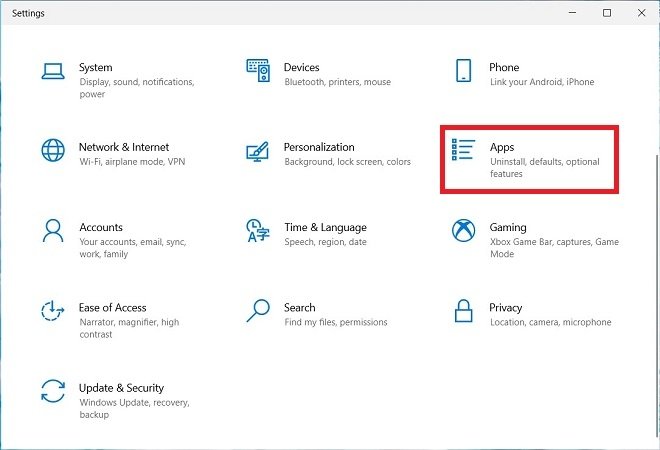
Task: Open the Personalization heading text
Action: tap(319, 147)
